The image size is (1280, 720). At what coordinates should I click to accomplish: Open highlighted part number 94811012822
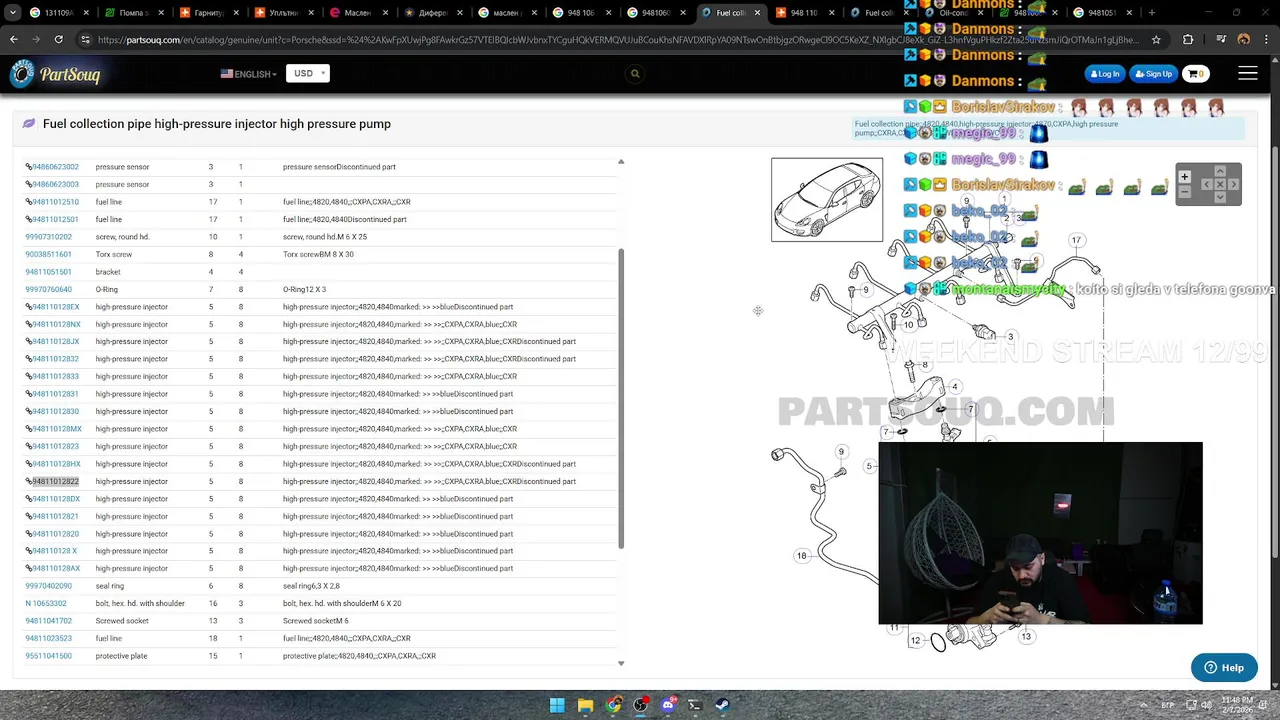(x=55, y=481)
